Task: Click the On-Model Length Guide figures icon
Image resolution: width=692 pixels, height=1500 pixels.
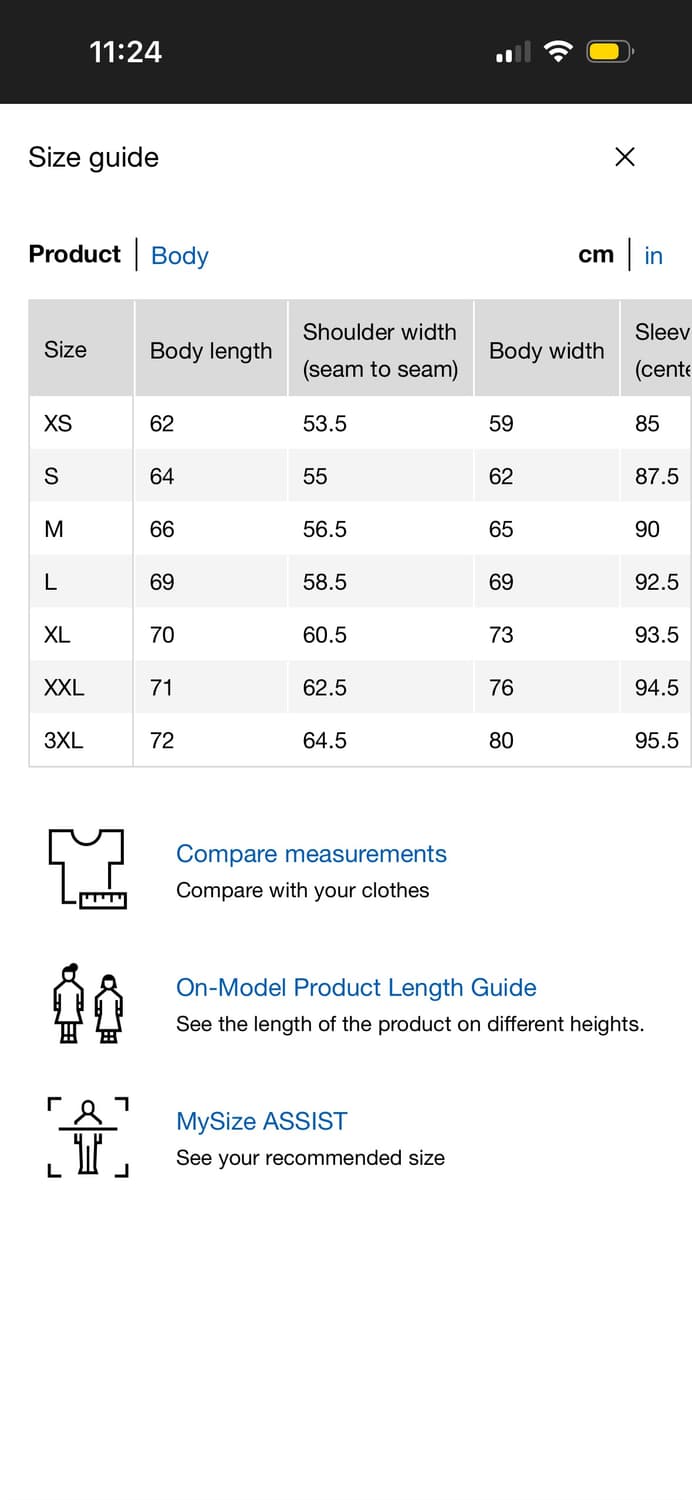Action: 87,1005
